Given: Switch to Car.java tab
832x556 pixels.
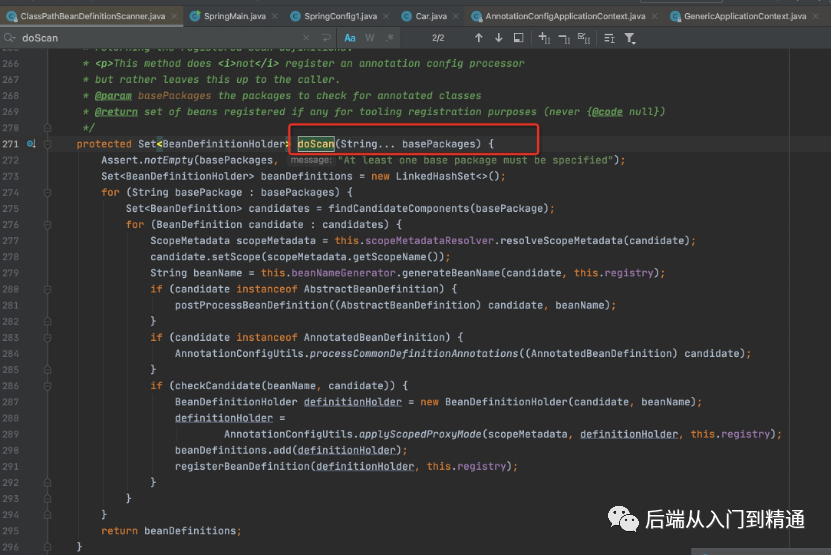Looking at the screenshot, I should click(x=431, y=16).
